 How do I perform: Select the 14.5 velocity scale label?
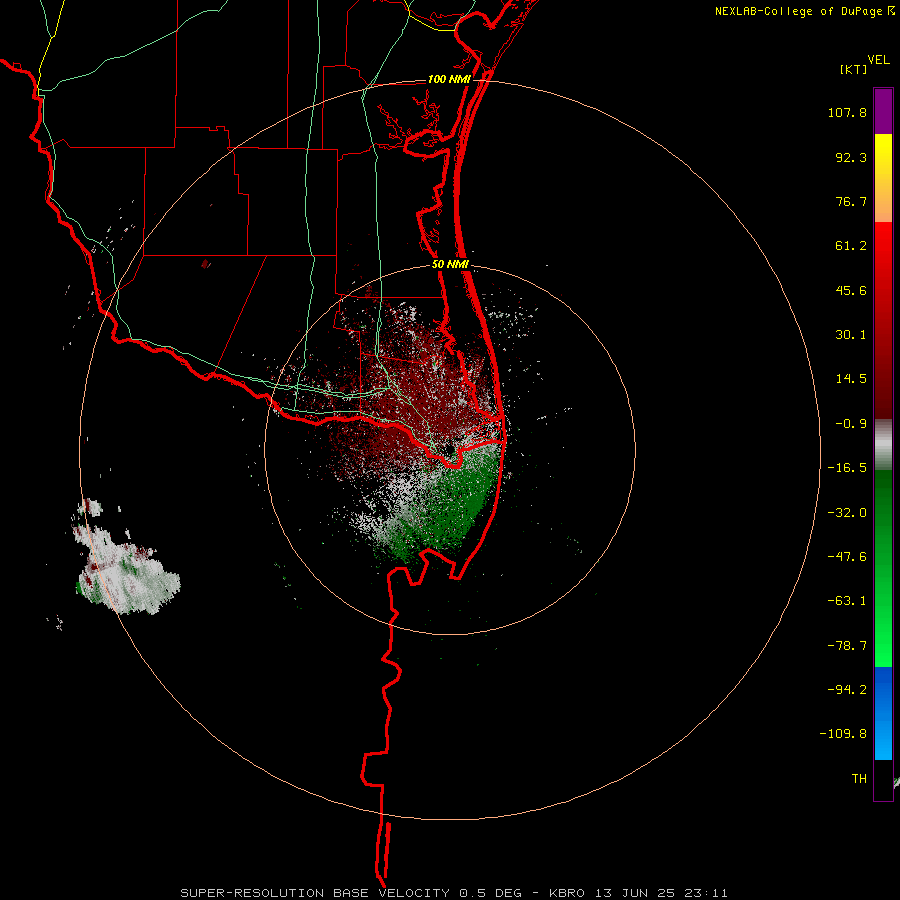(851, 379)
